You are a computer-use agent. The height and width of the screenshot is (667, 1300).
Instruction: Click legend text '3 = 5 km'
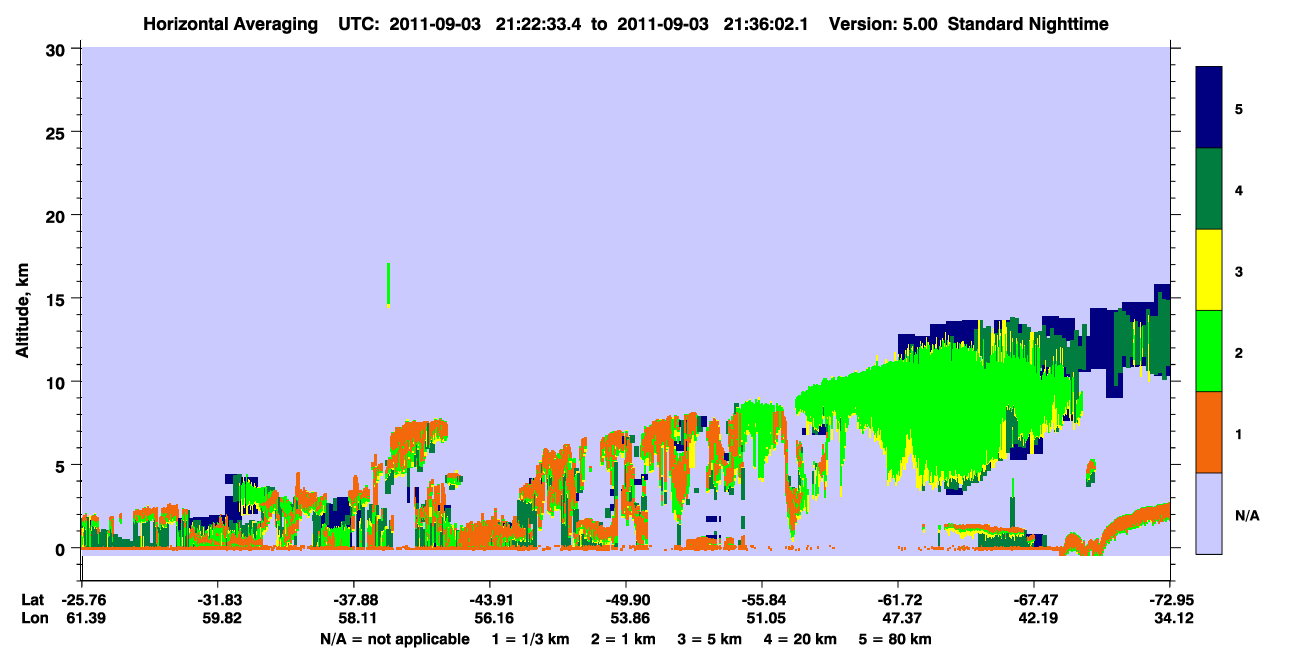[710, 639]
